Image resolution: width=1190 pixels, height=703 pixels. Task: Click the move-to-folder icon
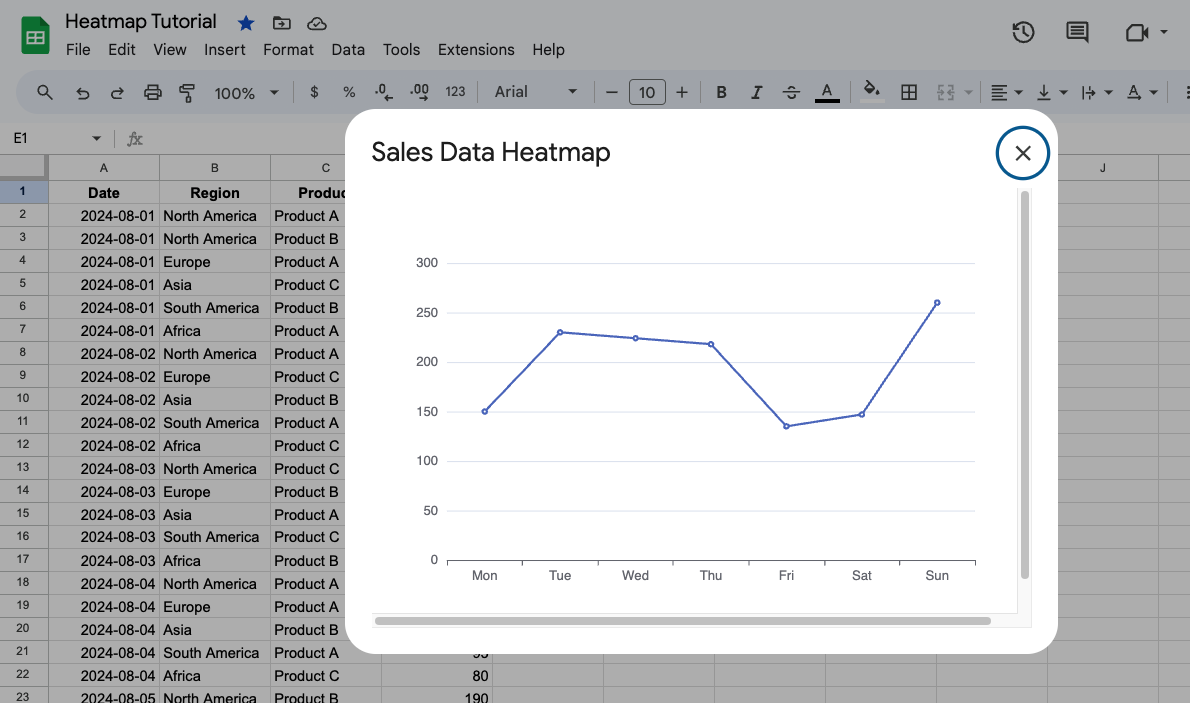pos(282,23)
